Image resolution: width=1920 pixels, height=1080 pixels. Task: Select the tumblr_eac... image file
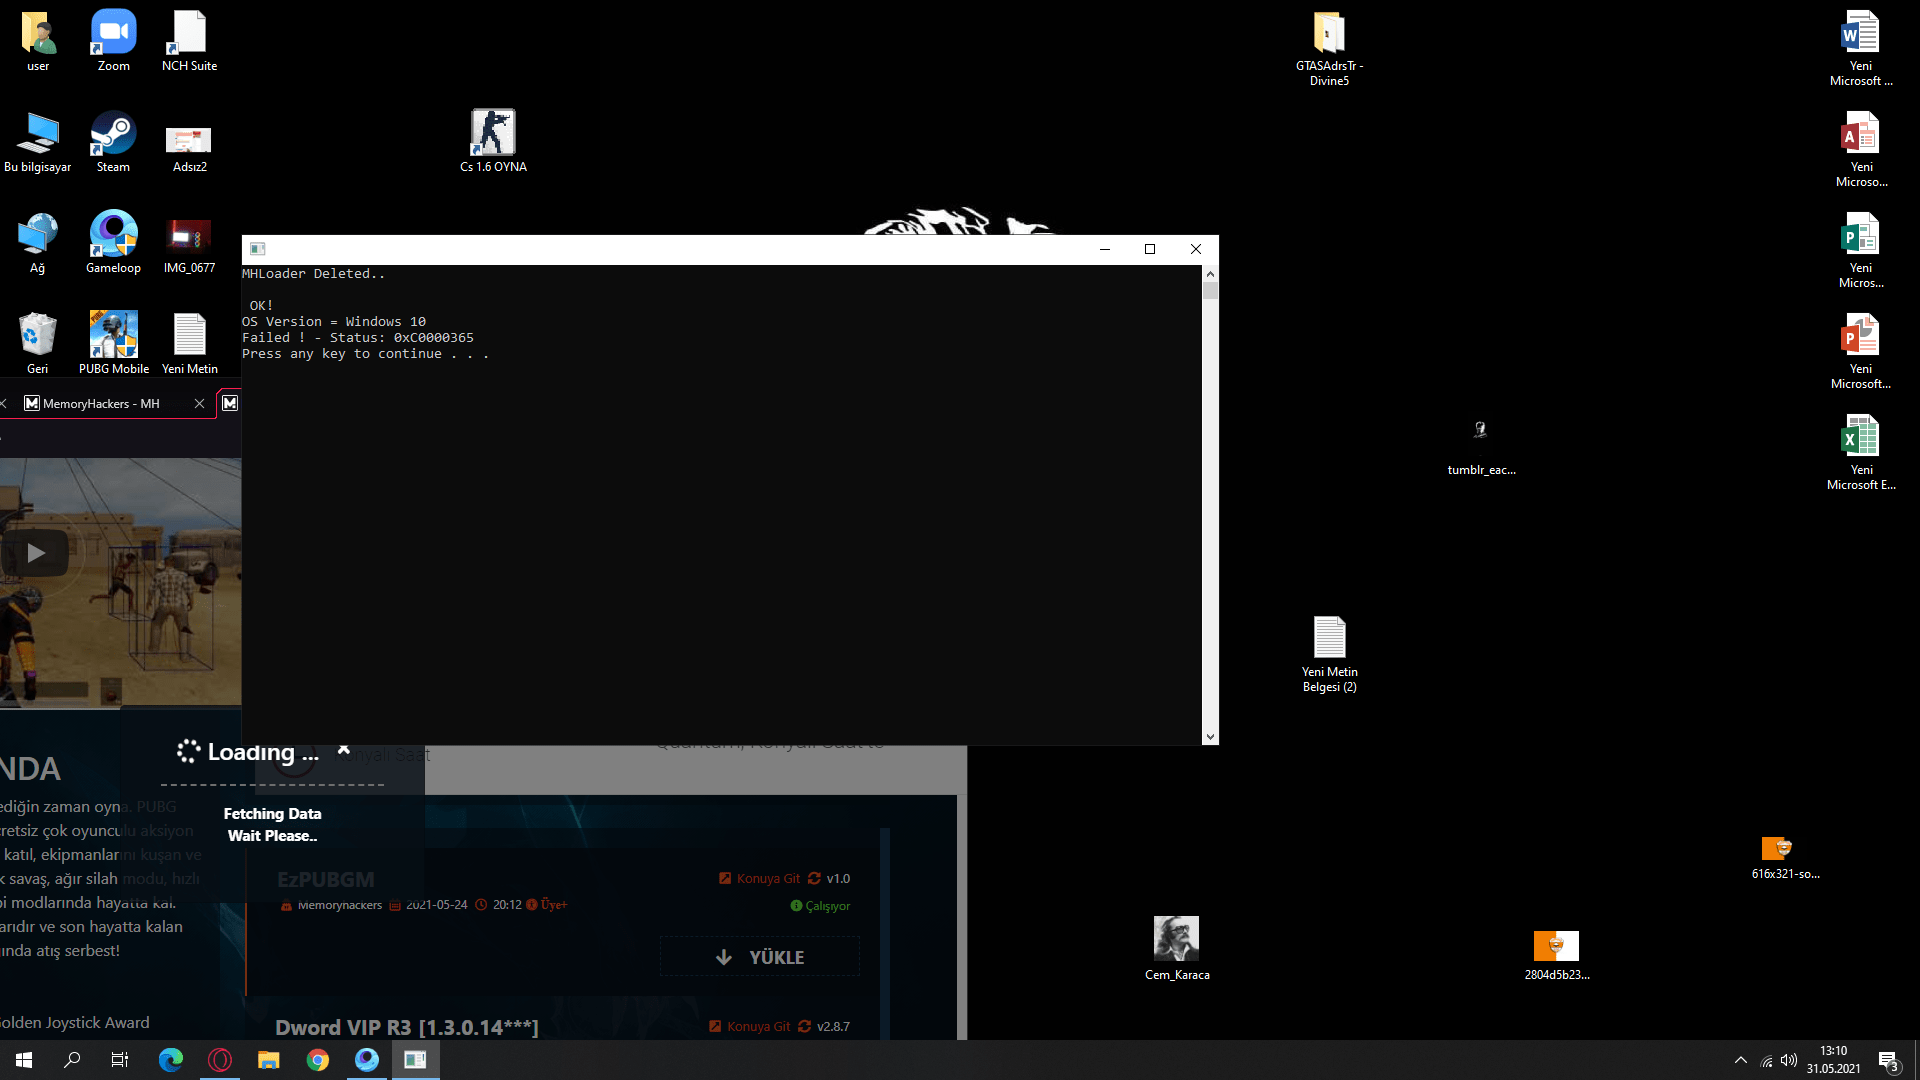coord(1481,447)
